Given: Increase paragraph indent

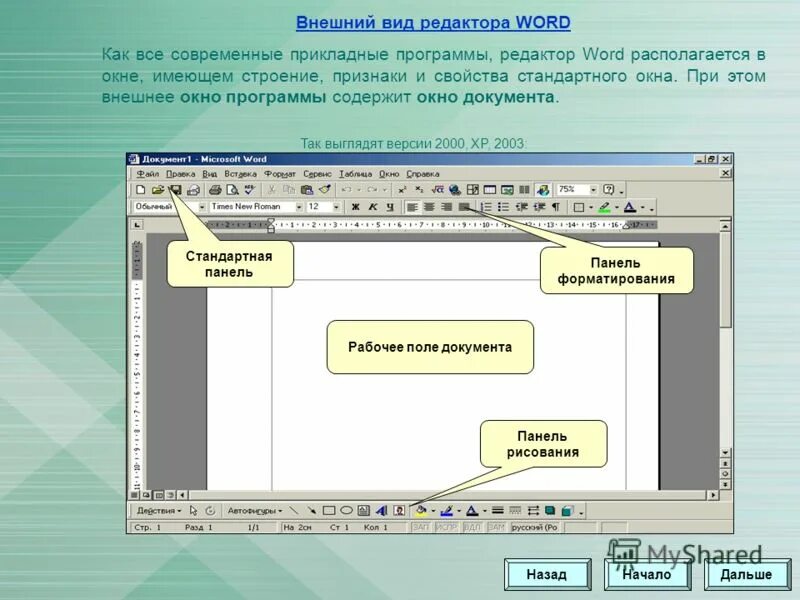Looking at the screenshot, I should tap(539, 207).
